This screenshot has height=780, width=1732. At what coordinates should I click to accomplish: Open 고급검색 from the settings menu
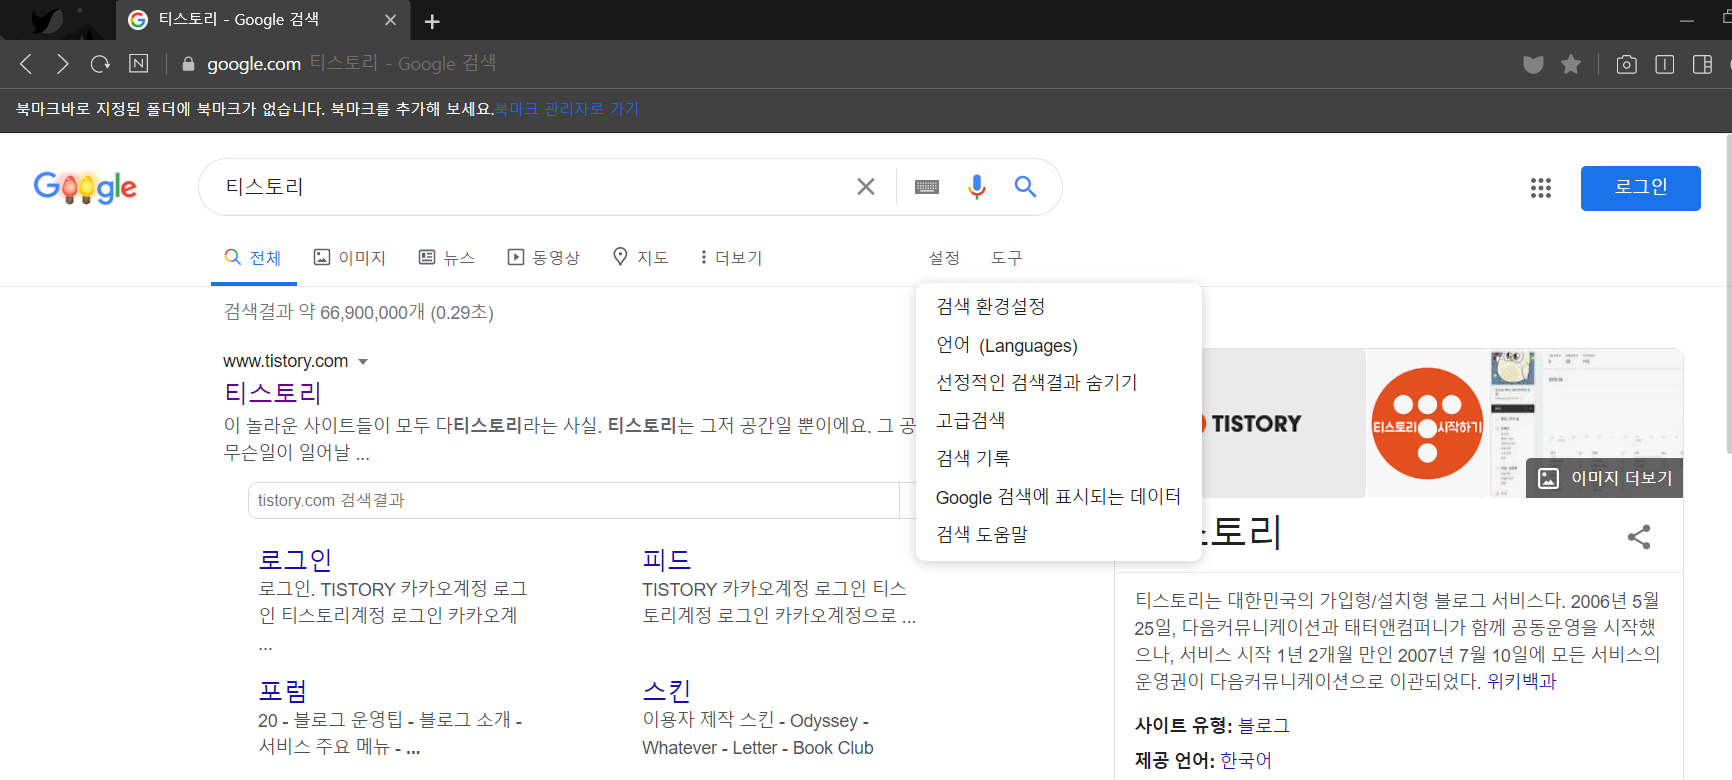point(1059,420)
